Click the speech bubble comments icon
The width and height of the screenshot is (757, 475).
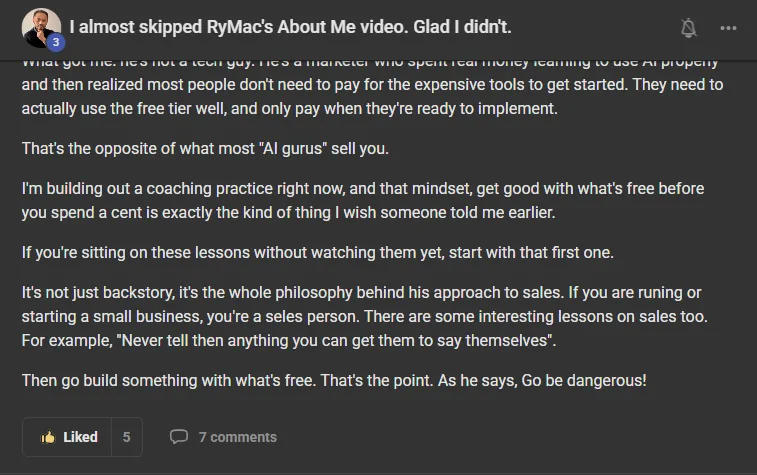(179, 436)
